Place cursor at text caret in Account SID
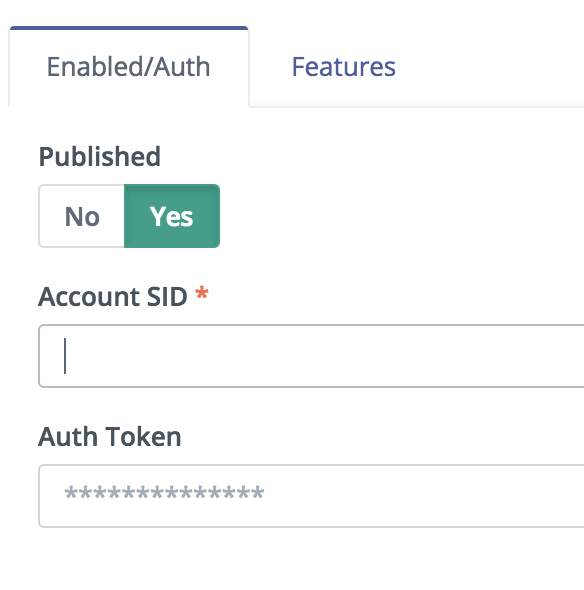The width and height of the screenshot is (584, 590). coord(65,356)
